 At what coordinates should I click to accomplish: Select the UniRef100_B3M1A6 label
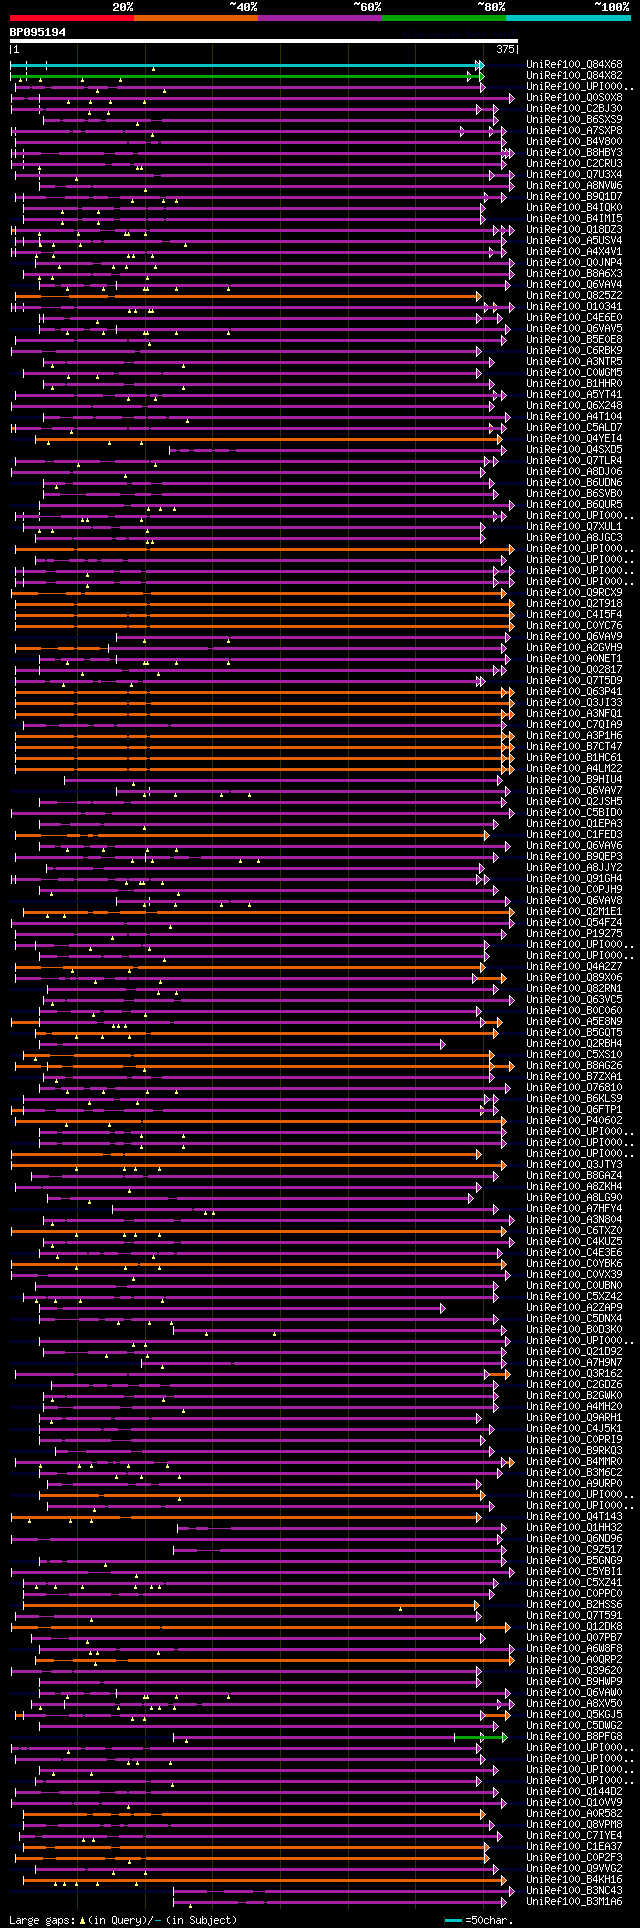tap(574, 1902)
